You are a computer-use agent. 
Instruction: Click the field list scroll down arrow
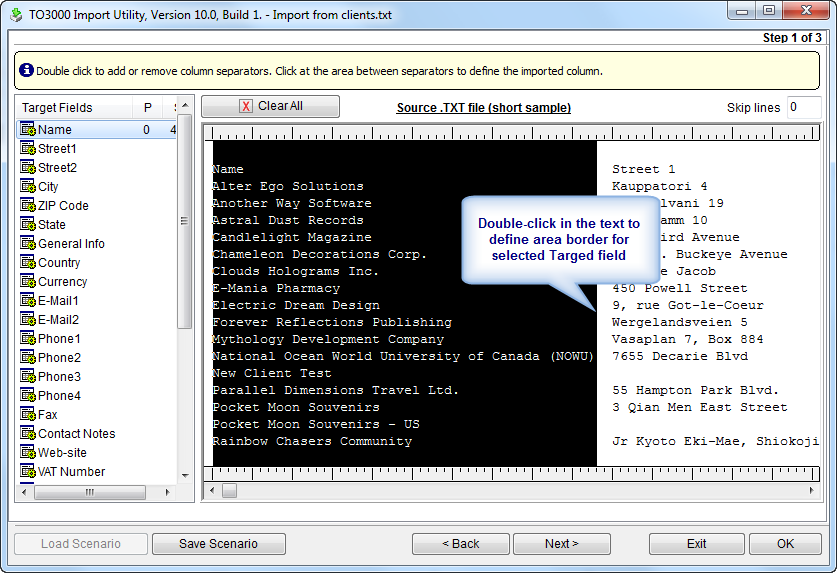(x=185, y=475)
